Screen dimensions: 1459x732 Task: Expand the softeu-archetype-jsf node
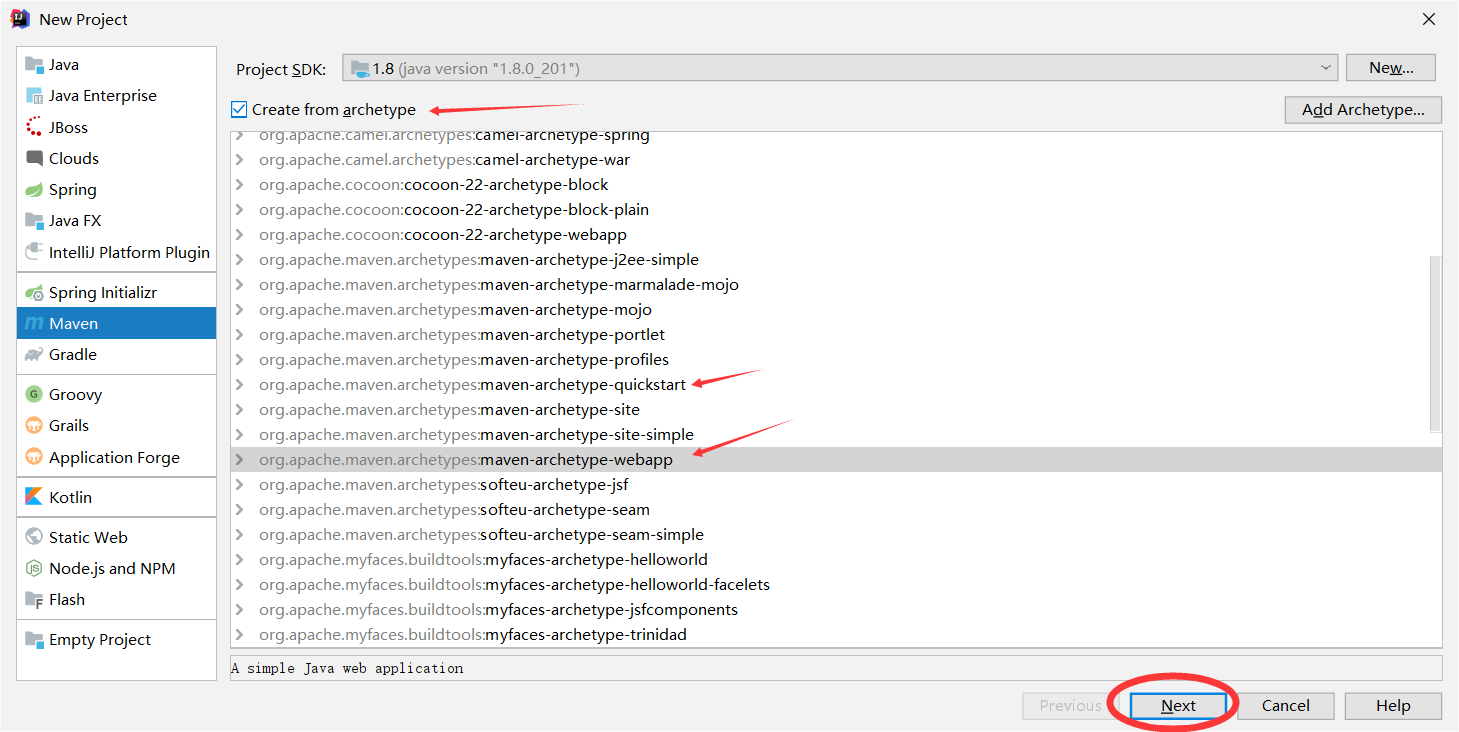(239, 485)
